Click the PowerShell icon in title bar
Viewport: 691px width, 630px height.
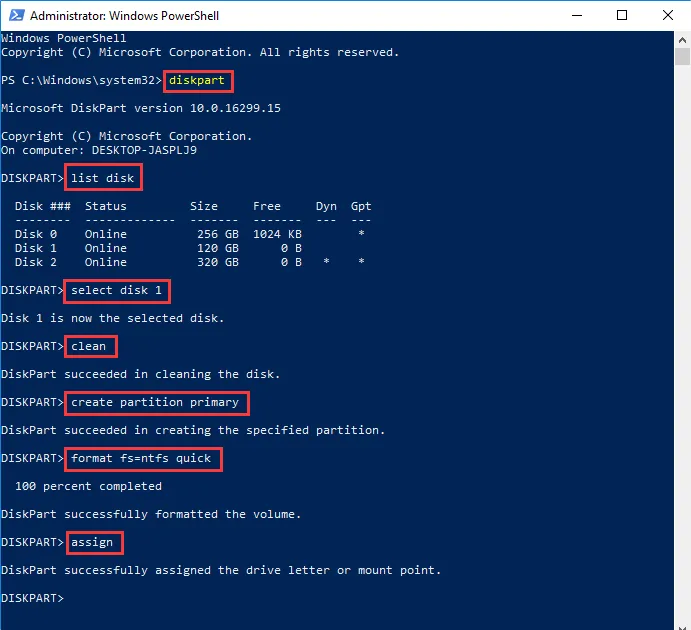[17, 15]
